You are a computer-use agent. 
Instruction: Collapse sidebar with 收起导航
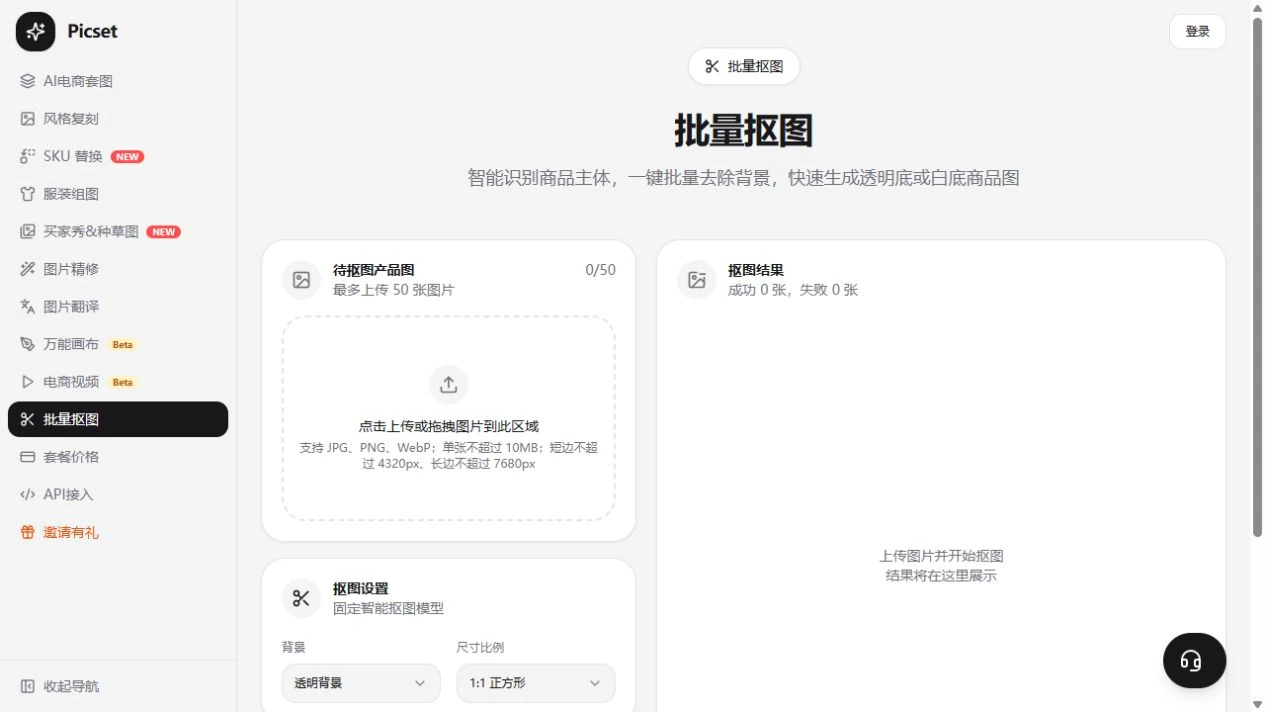point(118,687)
